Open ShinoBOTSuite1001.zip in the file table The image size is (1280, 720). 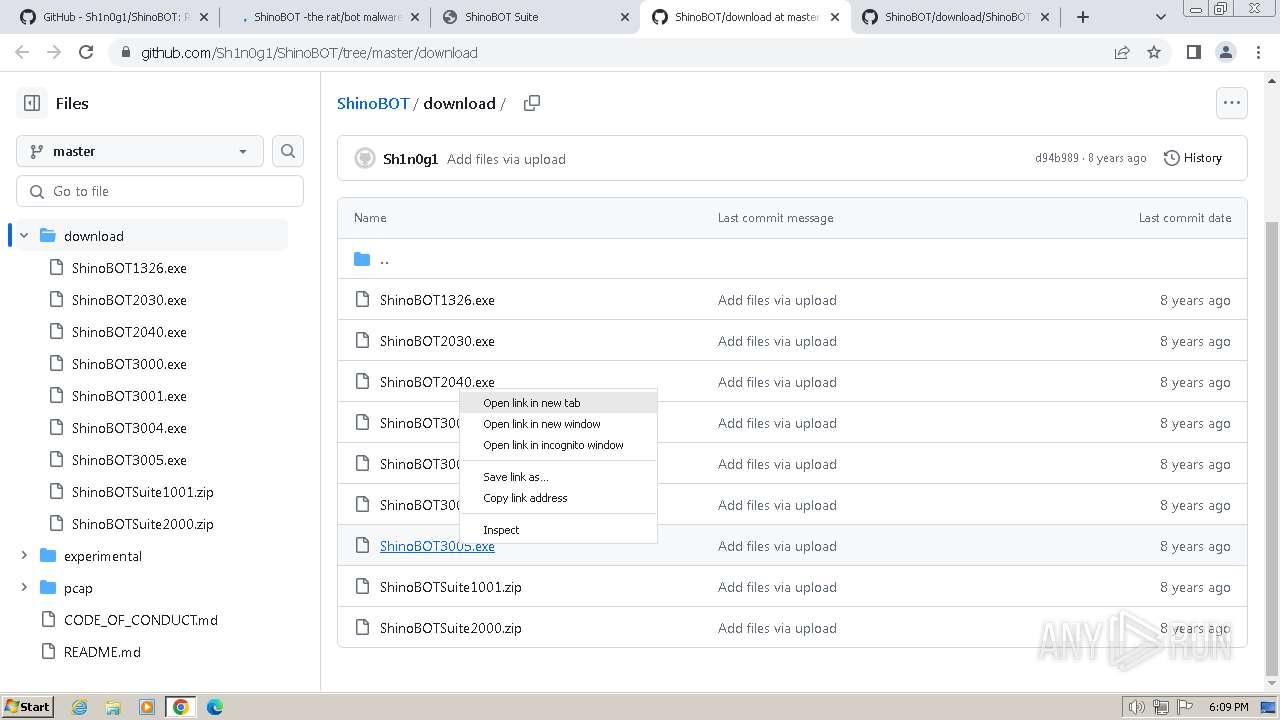tap(451, 587)
